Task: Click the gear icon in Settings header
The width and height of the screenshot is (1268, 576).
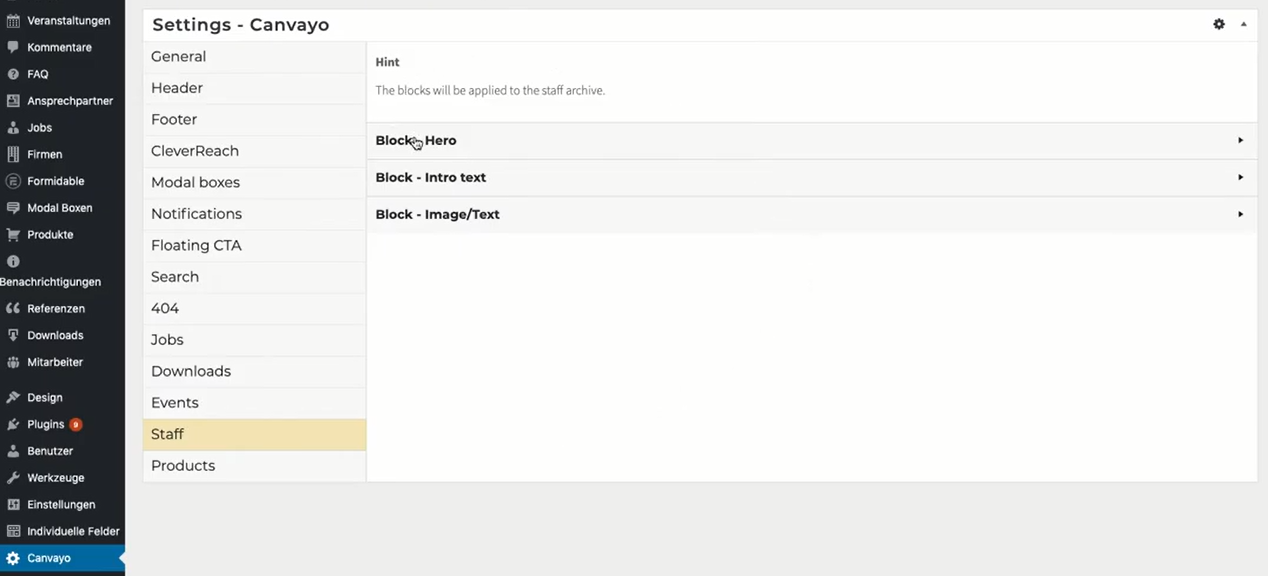Action: pos(1219,24)
